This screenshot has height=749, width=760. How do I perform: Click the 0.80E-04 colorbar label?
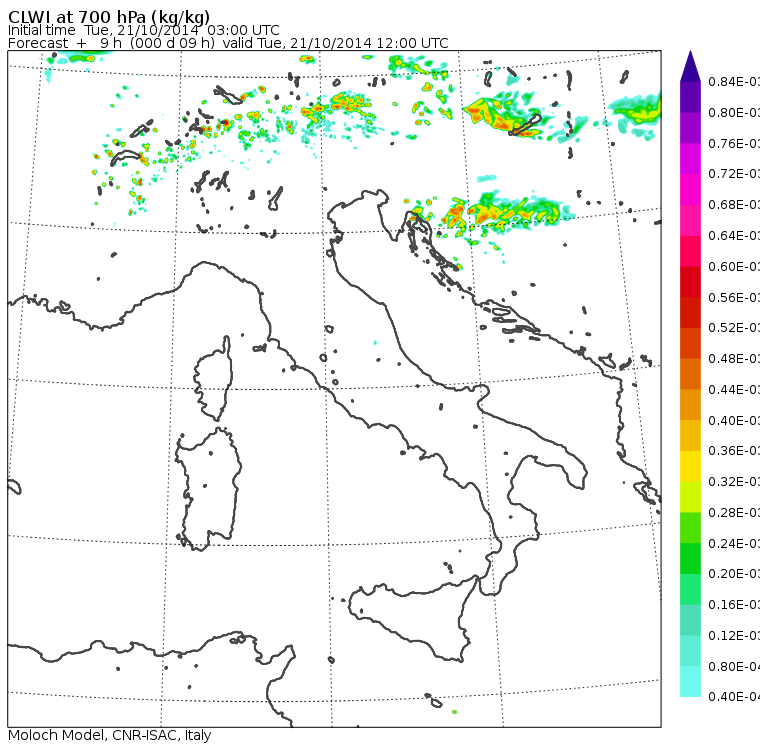pos(733,667)
